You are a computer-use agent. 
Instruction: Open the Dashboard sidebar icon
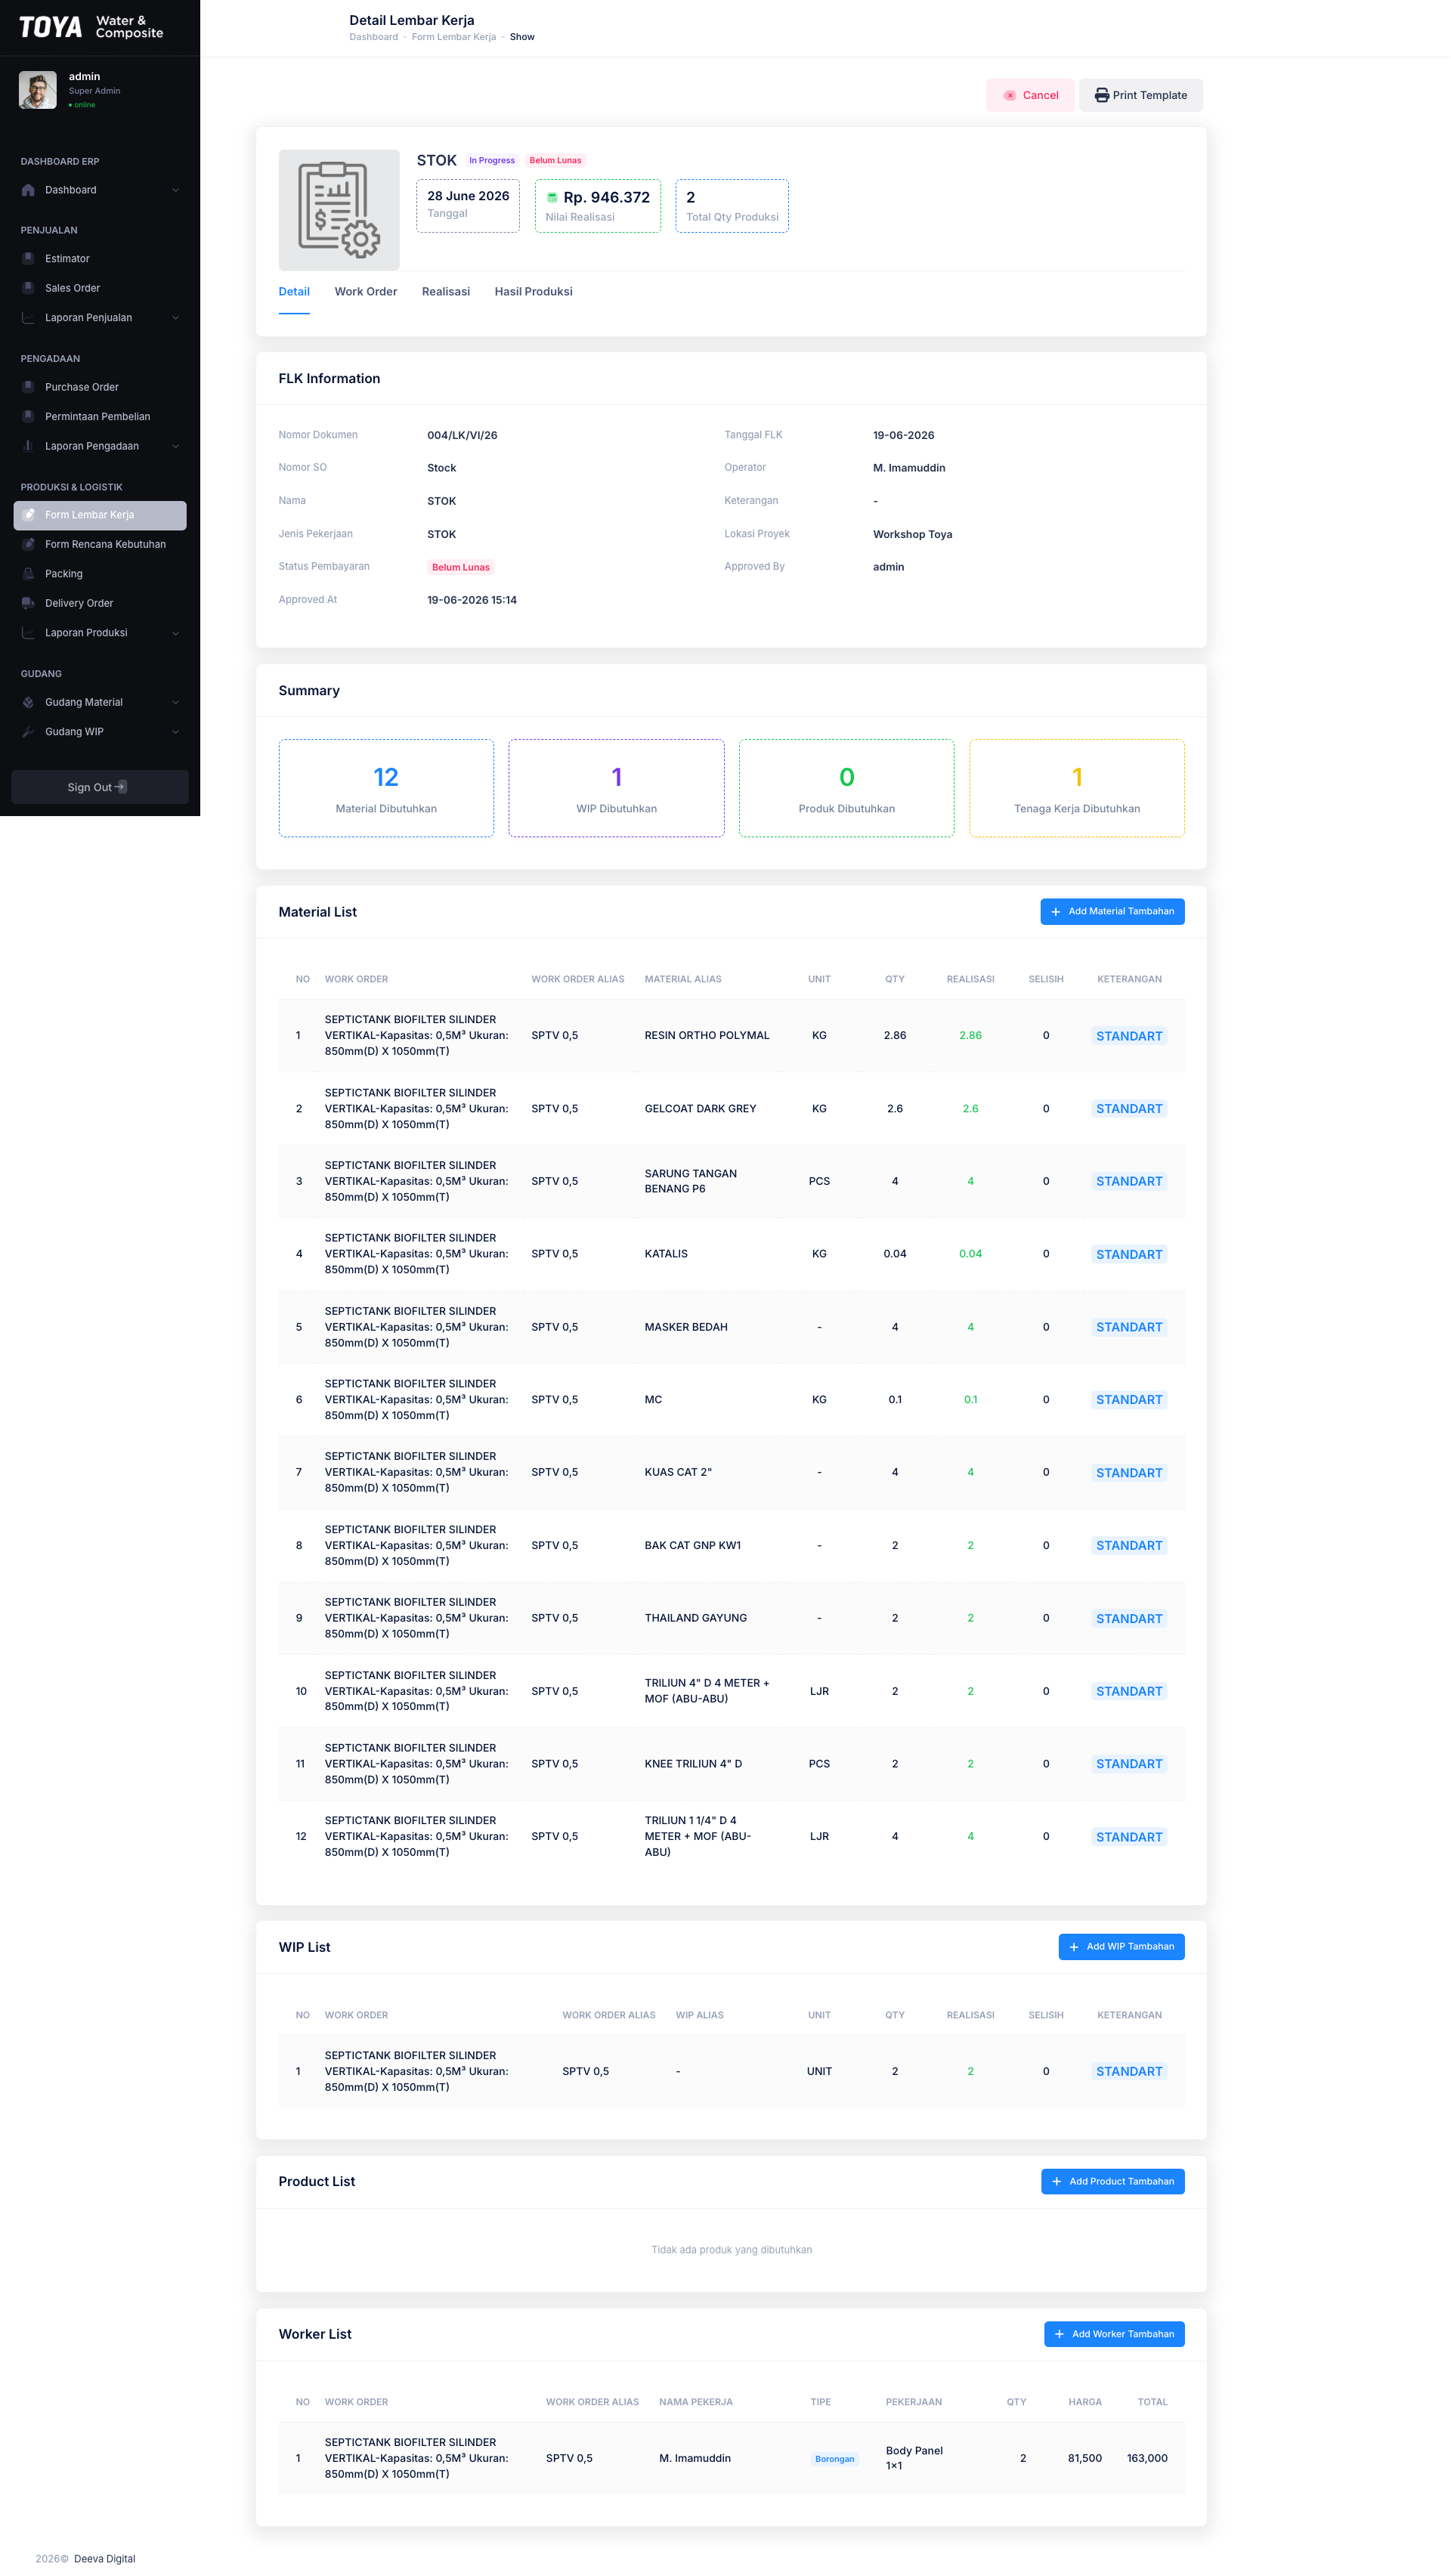click(x=28, y=190)
